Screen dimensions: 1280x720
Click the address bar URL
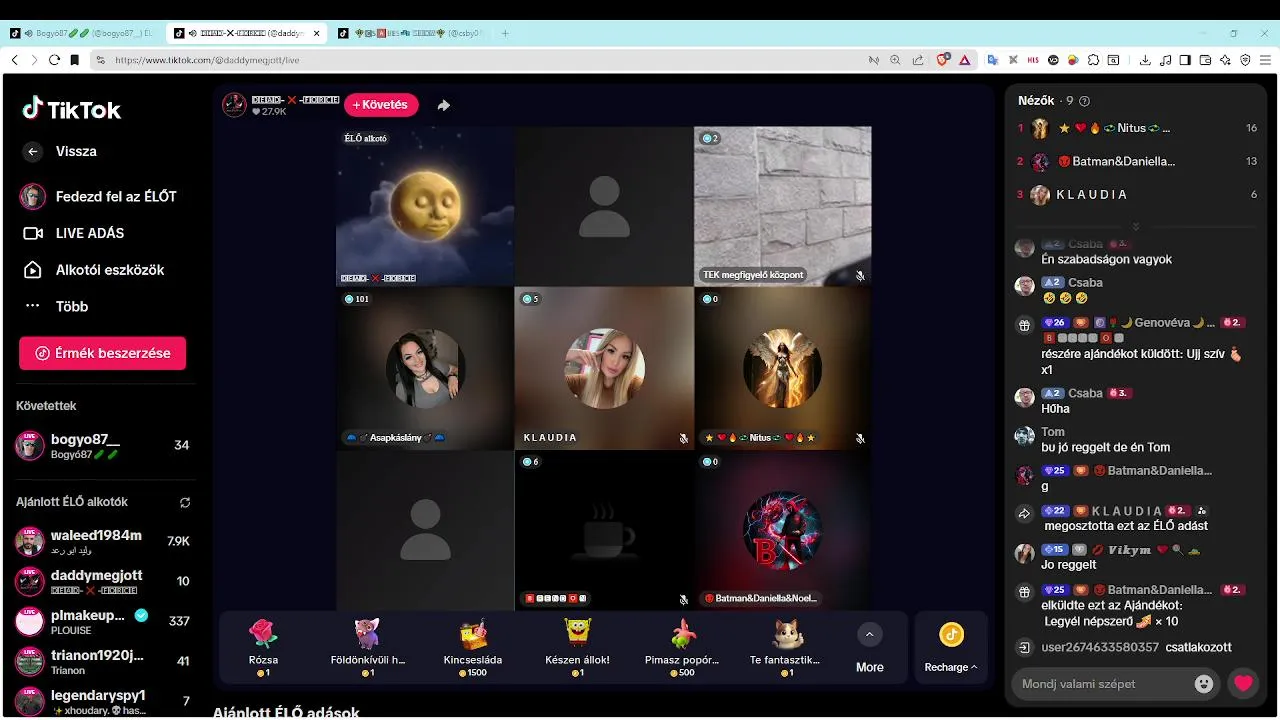click(x=207, y=60)
